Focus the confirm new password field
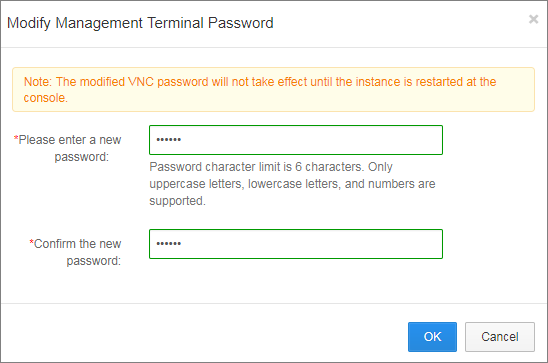The width and height of the screenshot is (548, 363). 296,244
